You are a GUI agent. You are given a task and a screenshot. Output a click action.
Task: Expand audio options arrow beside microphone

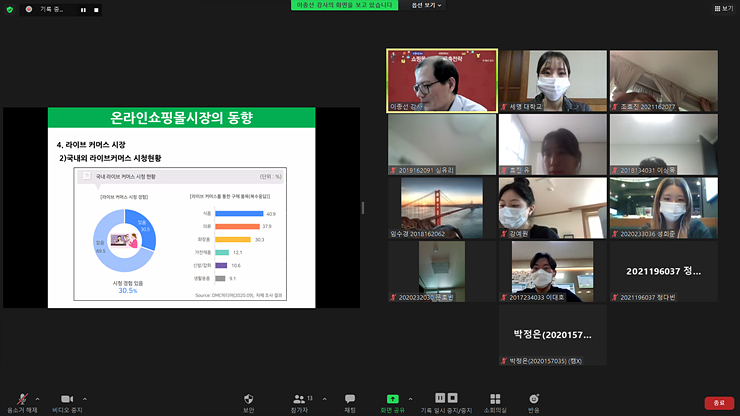coord(37,399)
